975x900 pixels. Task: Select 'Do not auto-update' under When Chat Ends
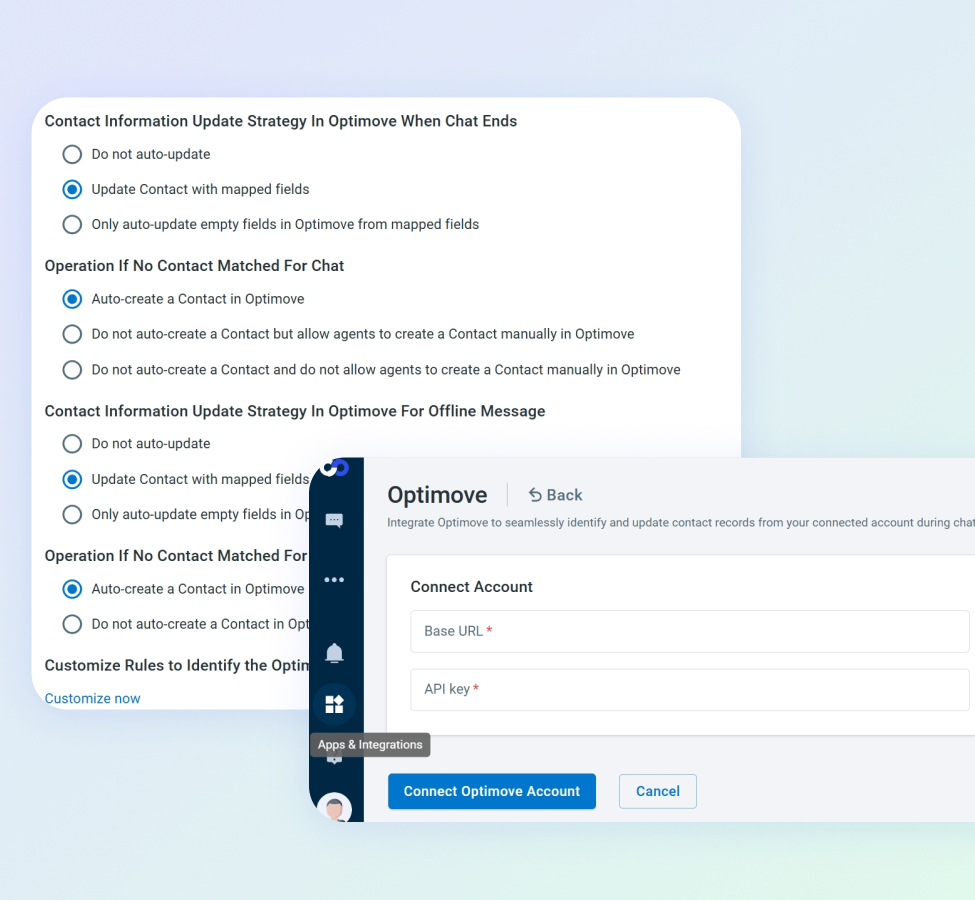tap(72, 154)
